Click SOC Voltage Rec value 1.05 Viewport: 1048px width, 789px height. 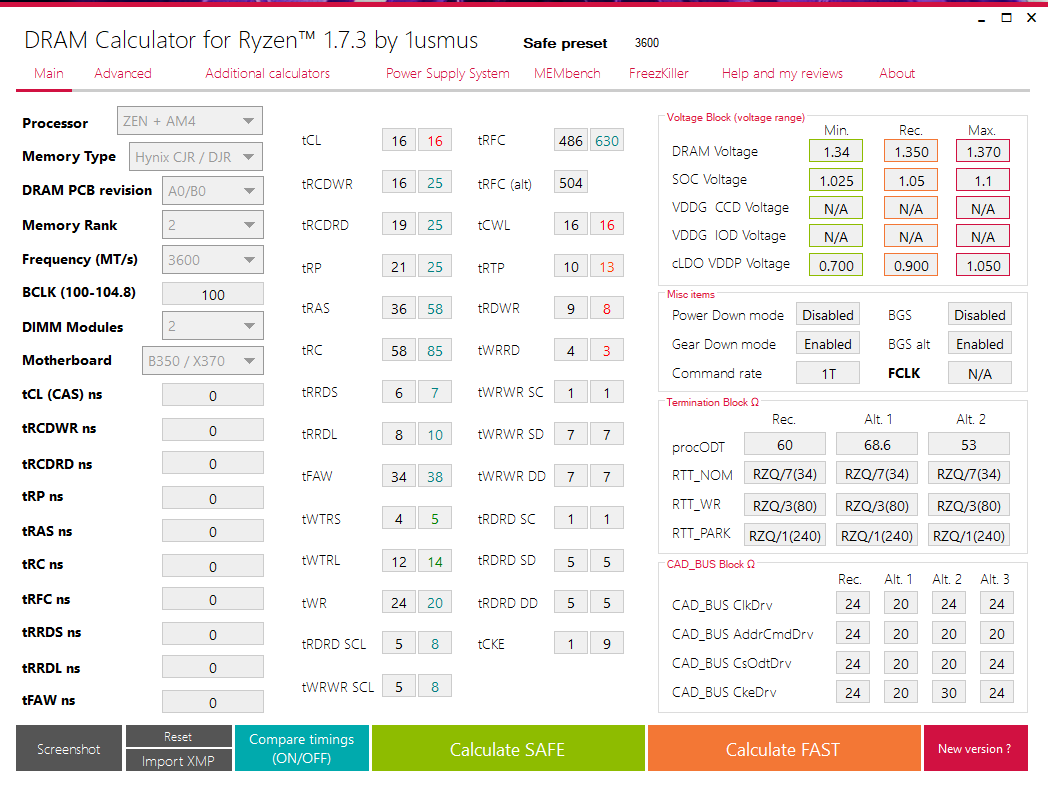[911, 180]
